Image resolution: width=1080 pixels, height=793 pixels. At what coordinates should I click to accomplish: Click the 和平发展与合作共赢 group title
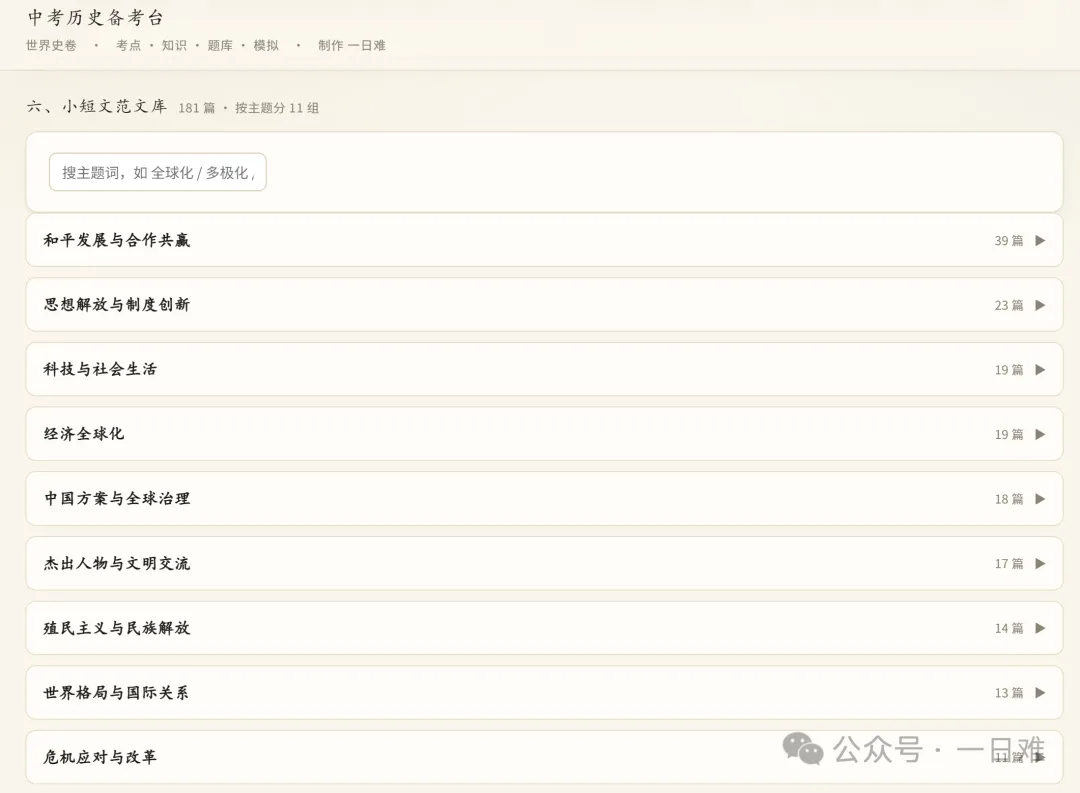tap(116, 240)
